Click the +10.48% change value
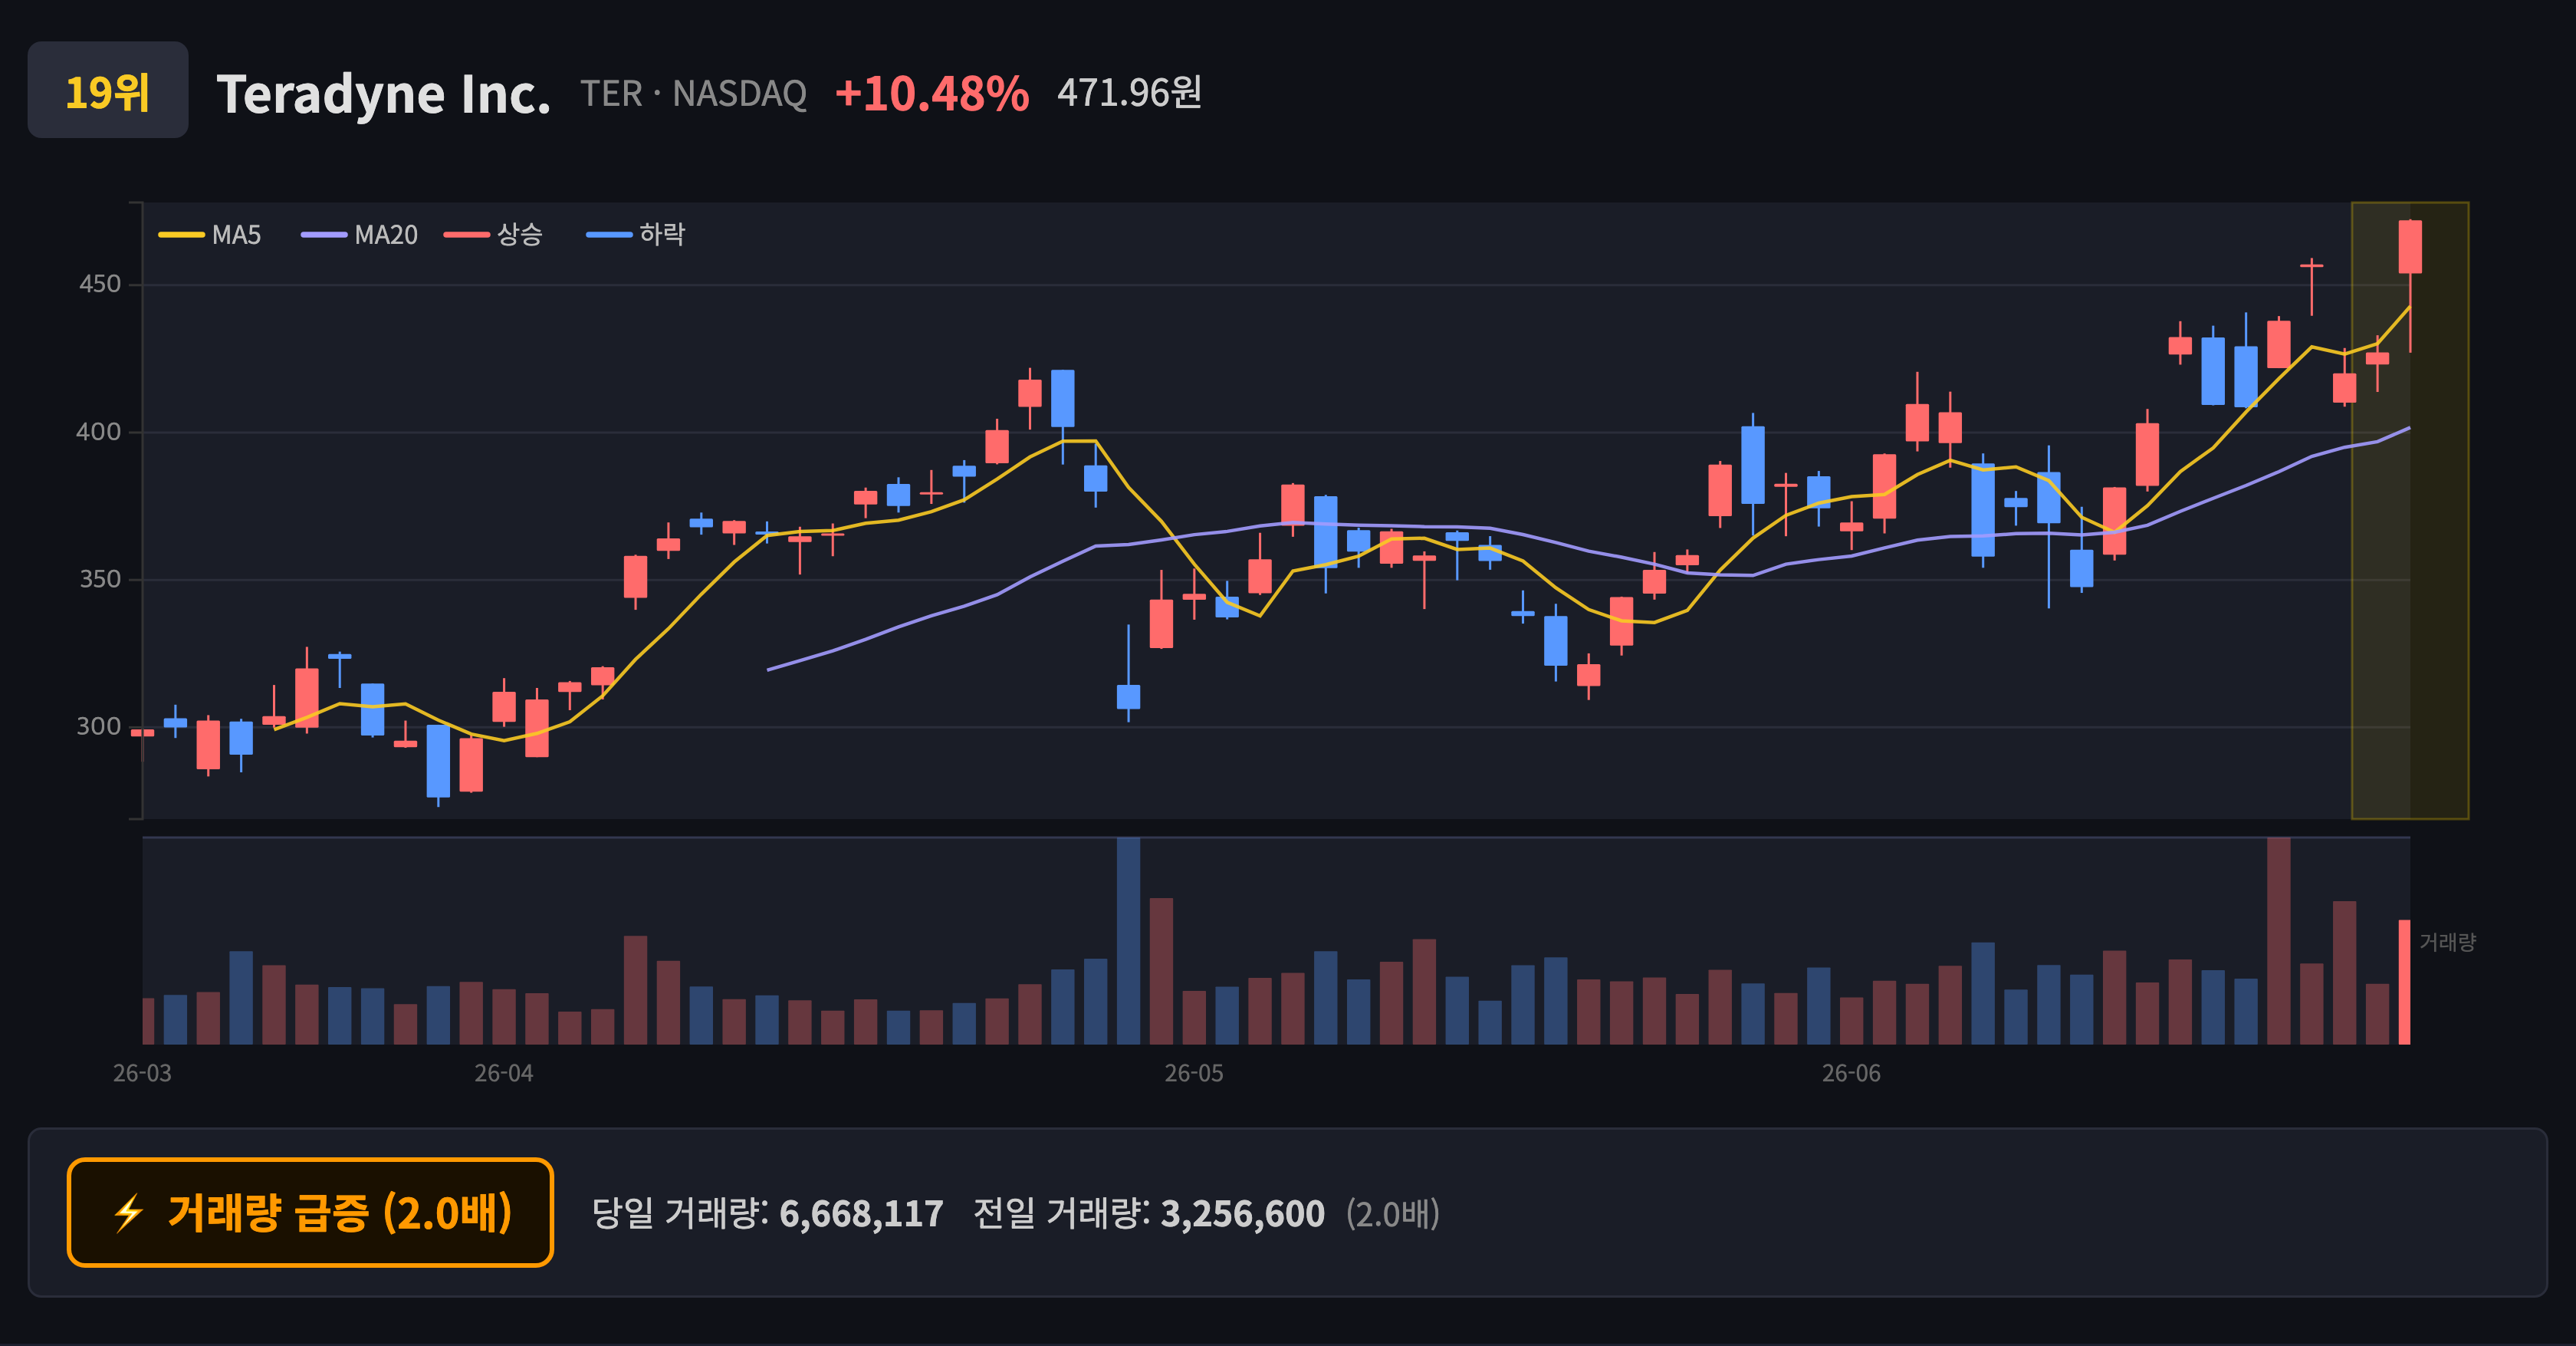This screenshot has height=1346, width=2576. click(931, 94)
